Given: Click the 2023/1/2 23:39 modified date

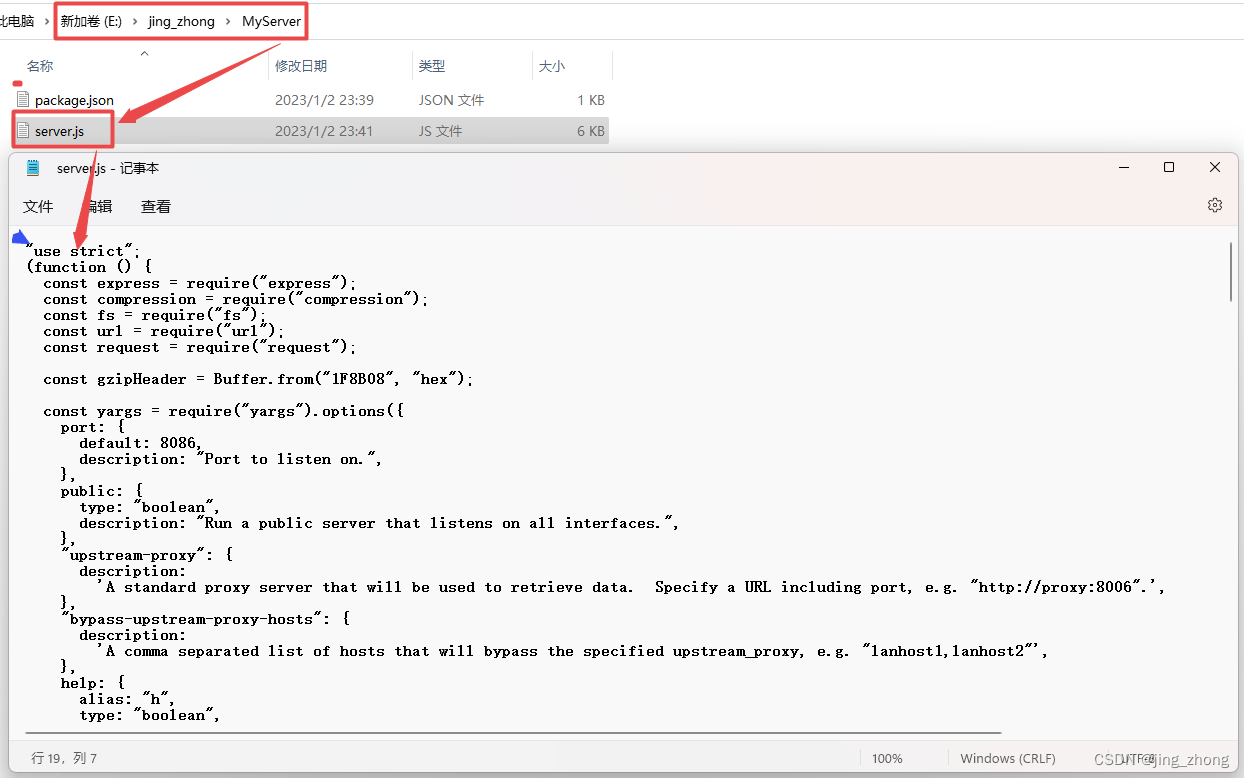Looking at the screenshot, I should [x=324, y=100].
